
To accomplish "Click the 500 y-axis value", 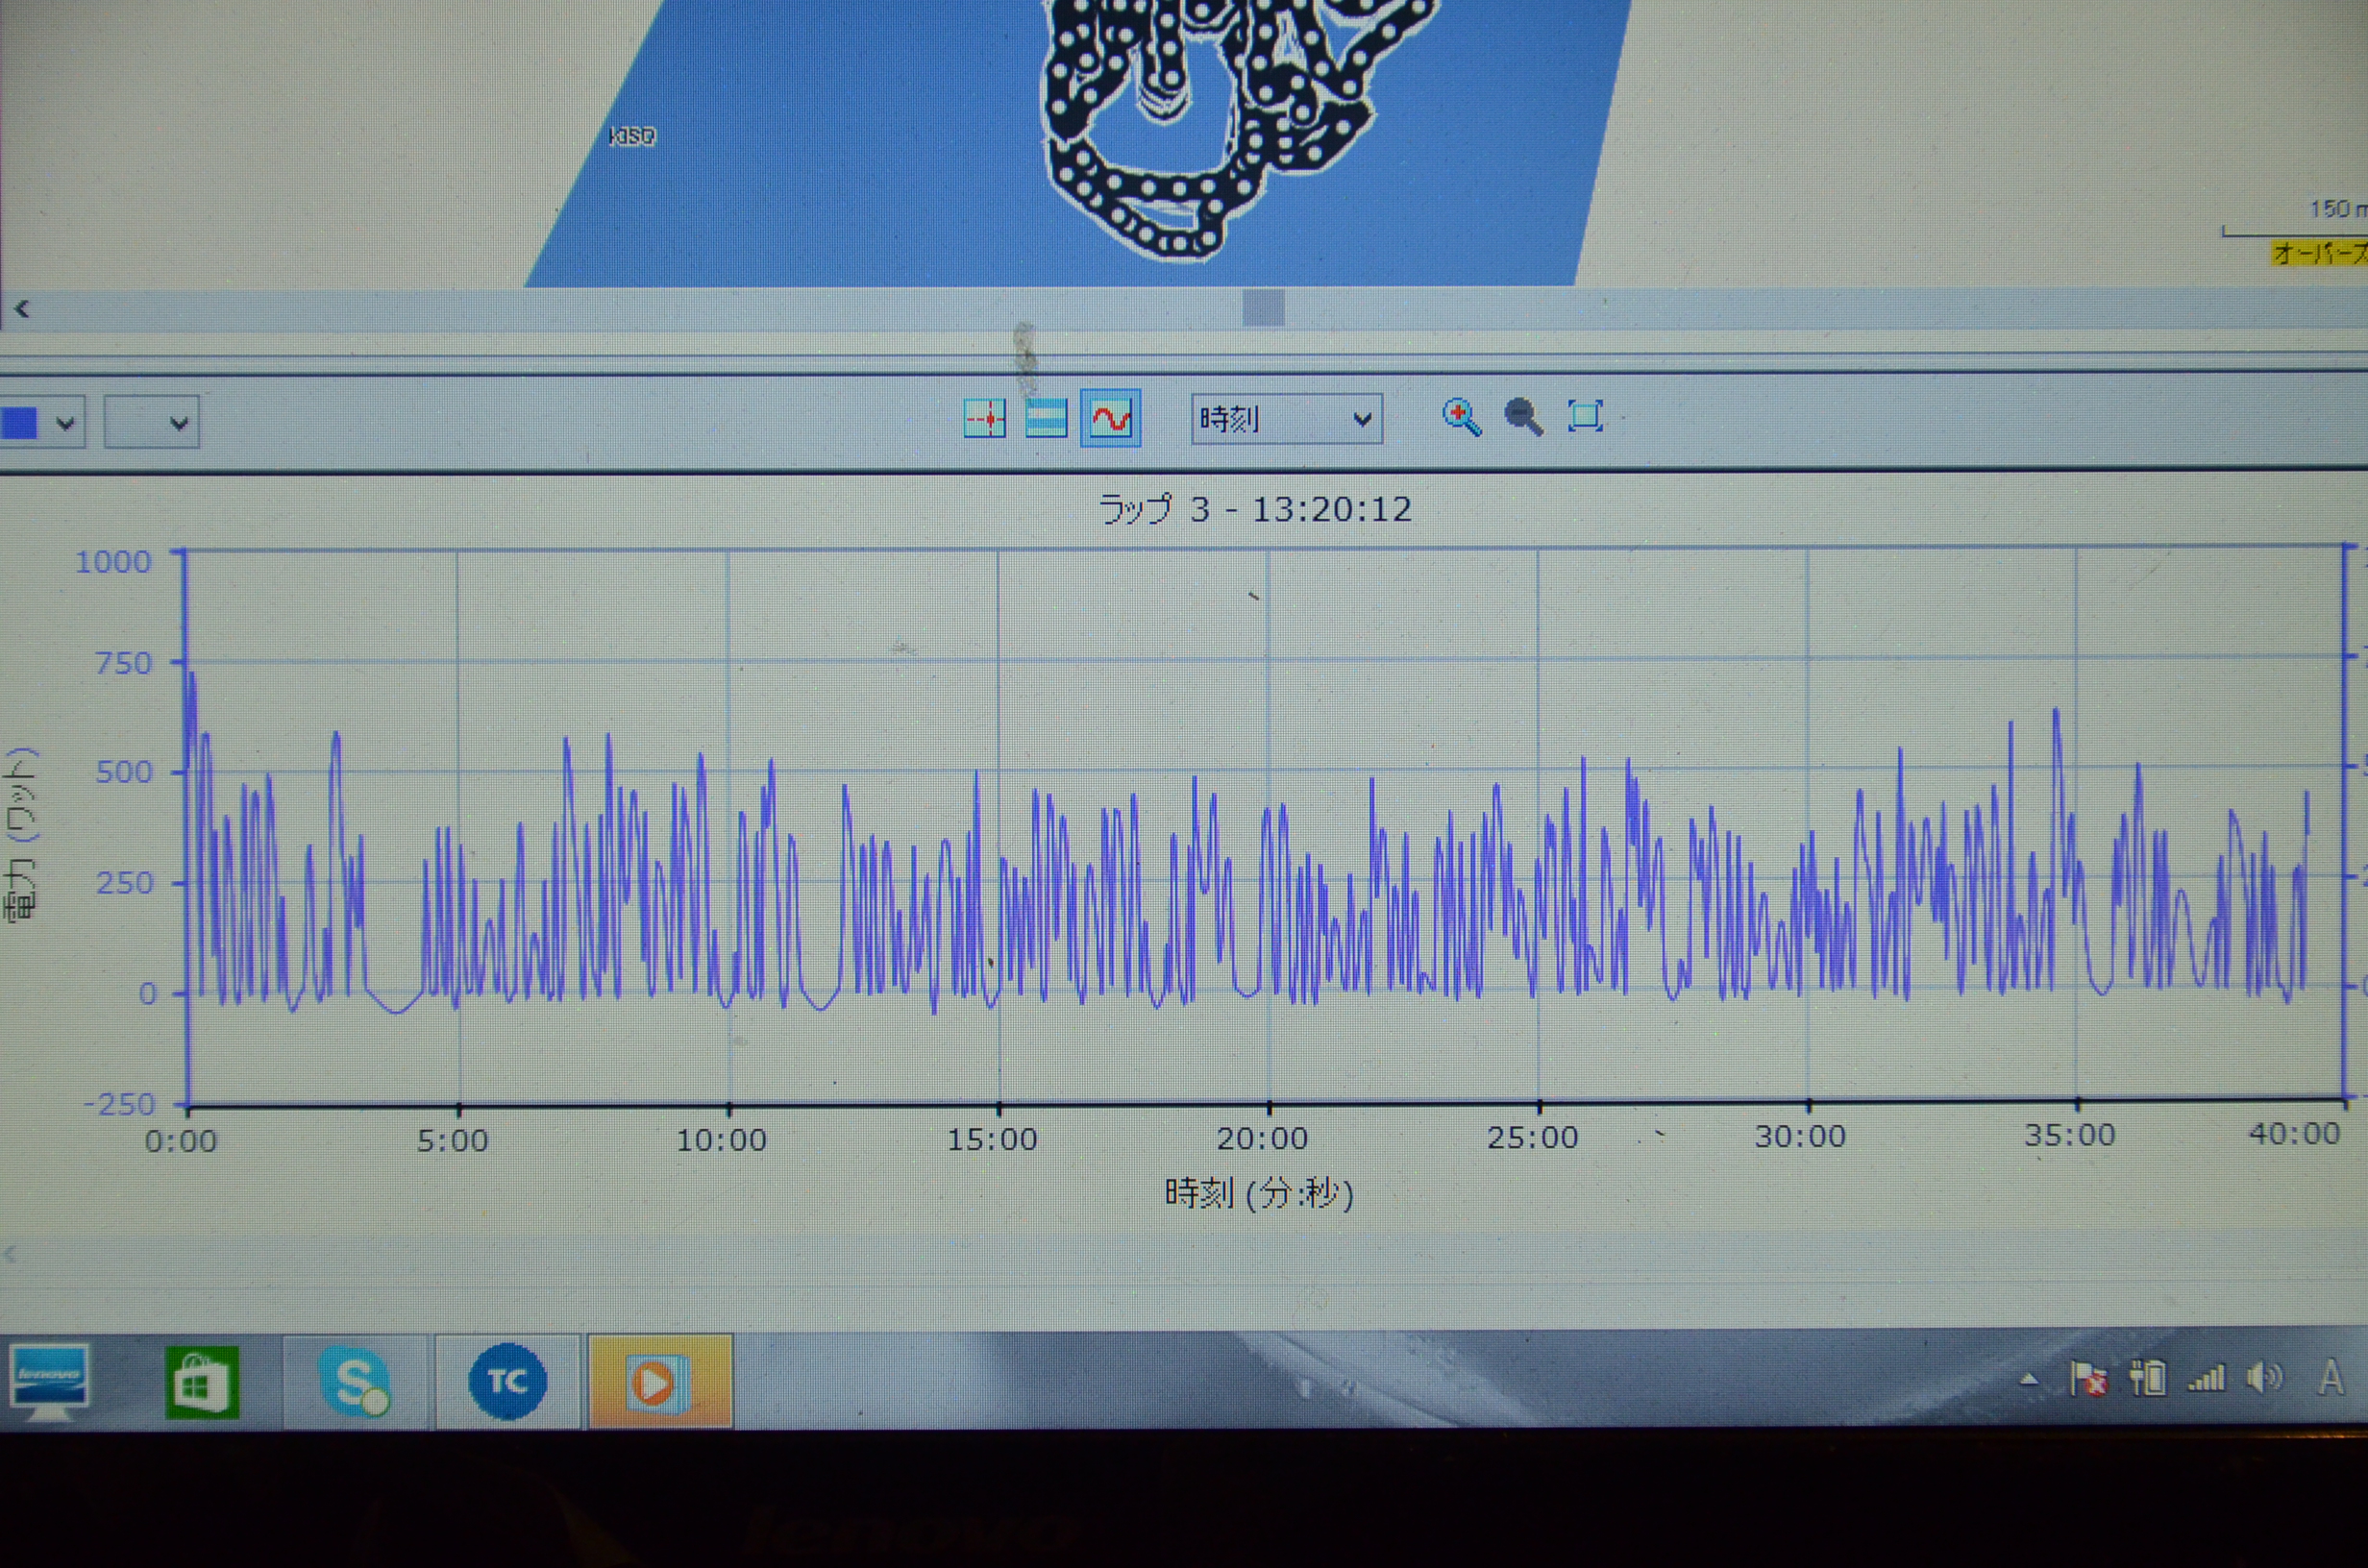I will (x=125, y=772).
